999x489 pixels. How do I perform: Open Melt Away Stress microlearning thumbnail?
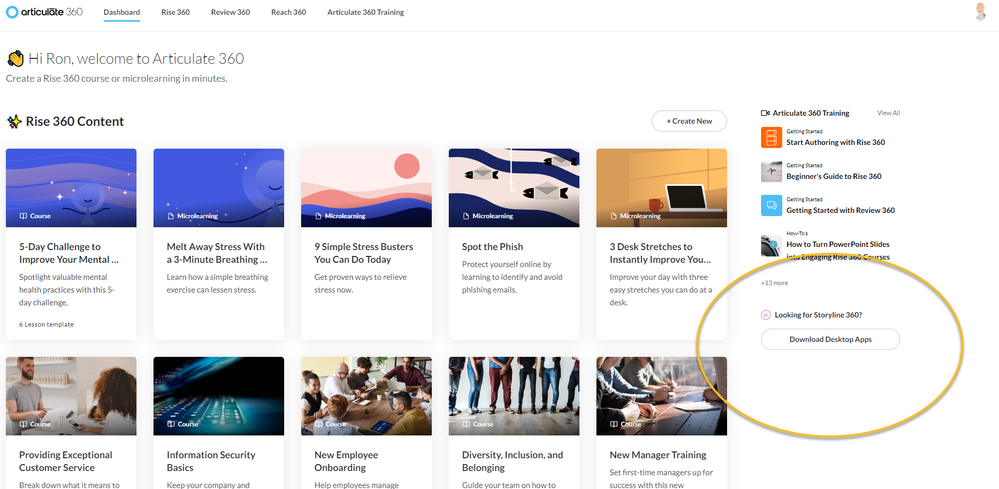point(219,188)
